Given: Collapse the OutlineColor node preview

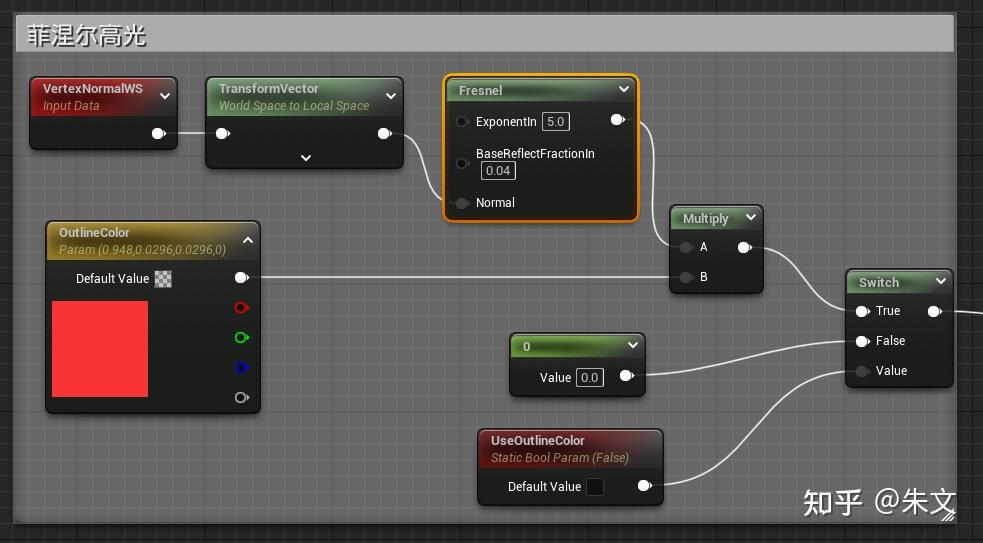Looking at the screenshot, I should (248, 240).
